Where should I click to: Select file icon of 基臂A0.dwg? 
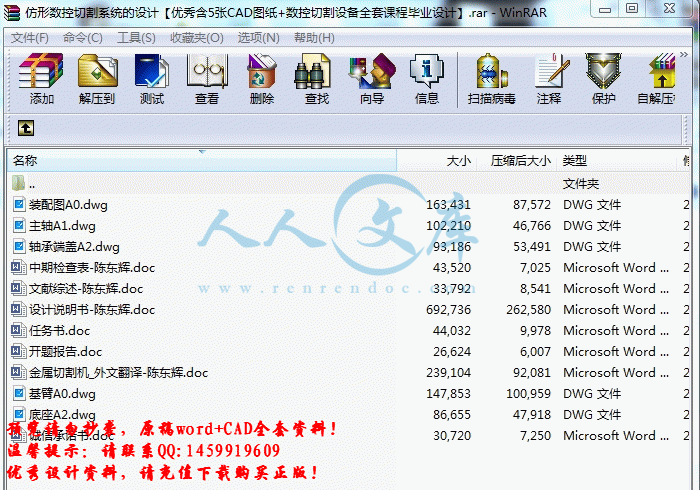[x=19, y=394]
